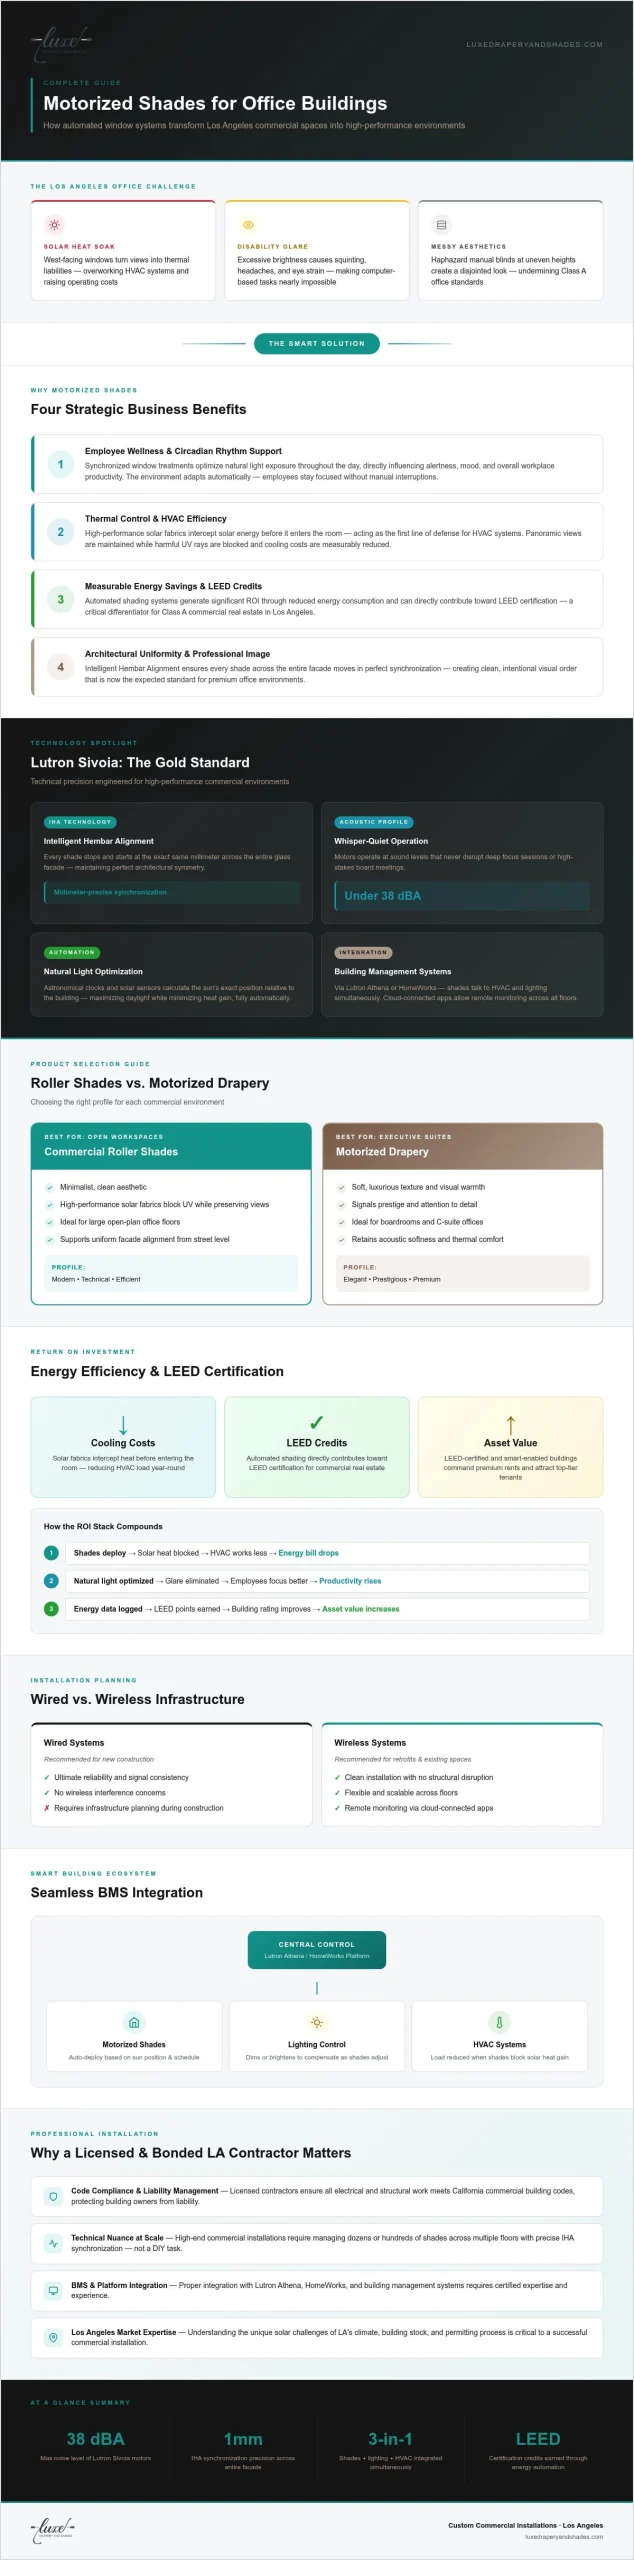The width and height of the screenshot is (634, 2560).
Task: Click the house icon above Motorized Shades
Action: [x=134, y=2022]
